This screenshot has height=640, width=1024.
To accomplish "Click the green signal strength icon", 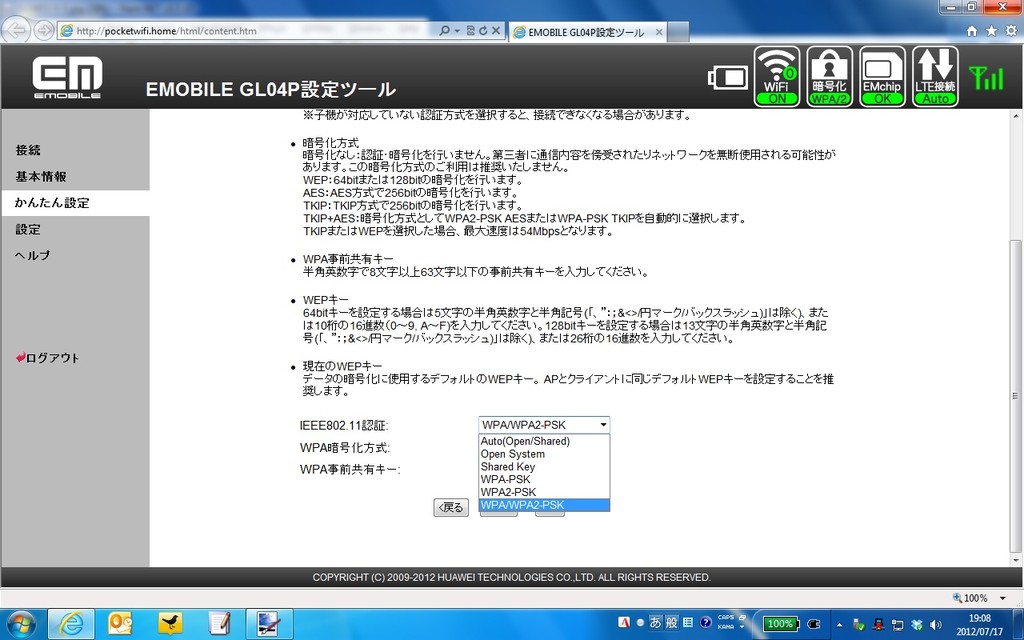I will pyautogui.click(x=986, y=78).
